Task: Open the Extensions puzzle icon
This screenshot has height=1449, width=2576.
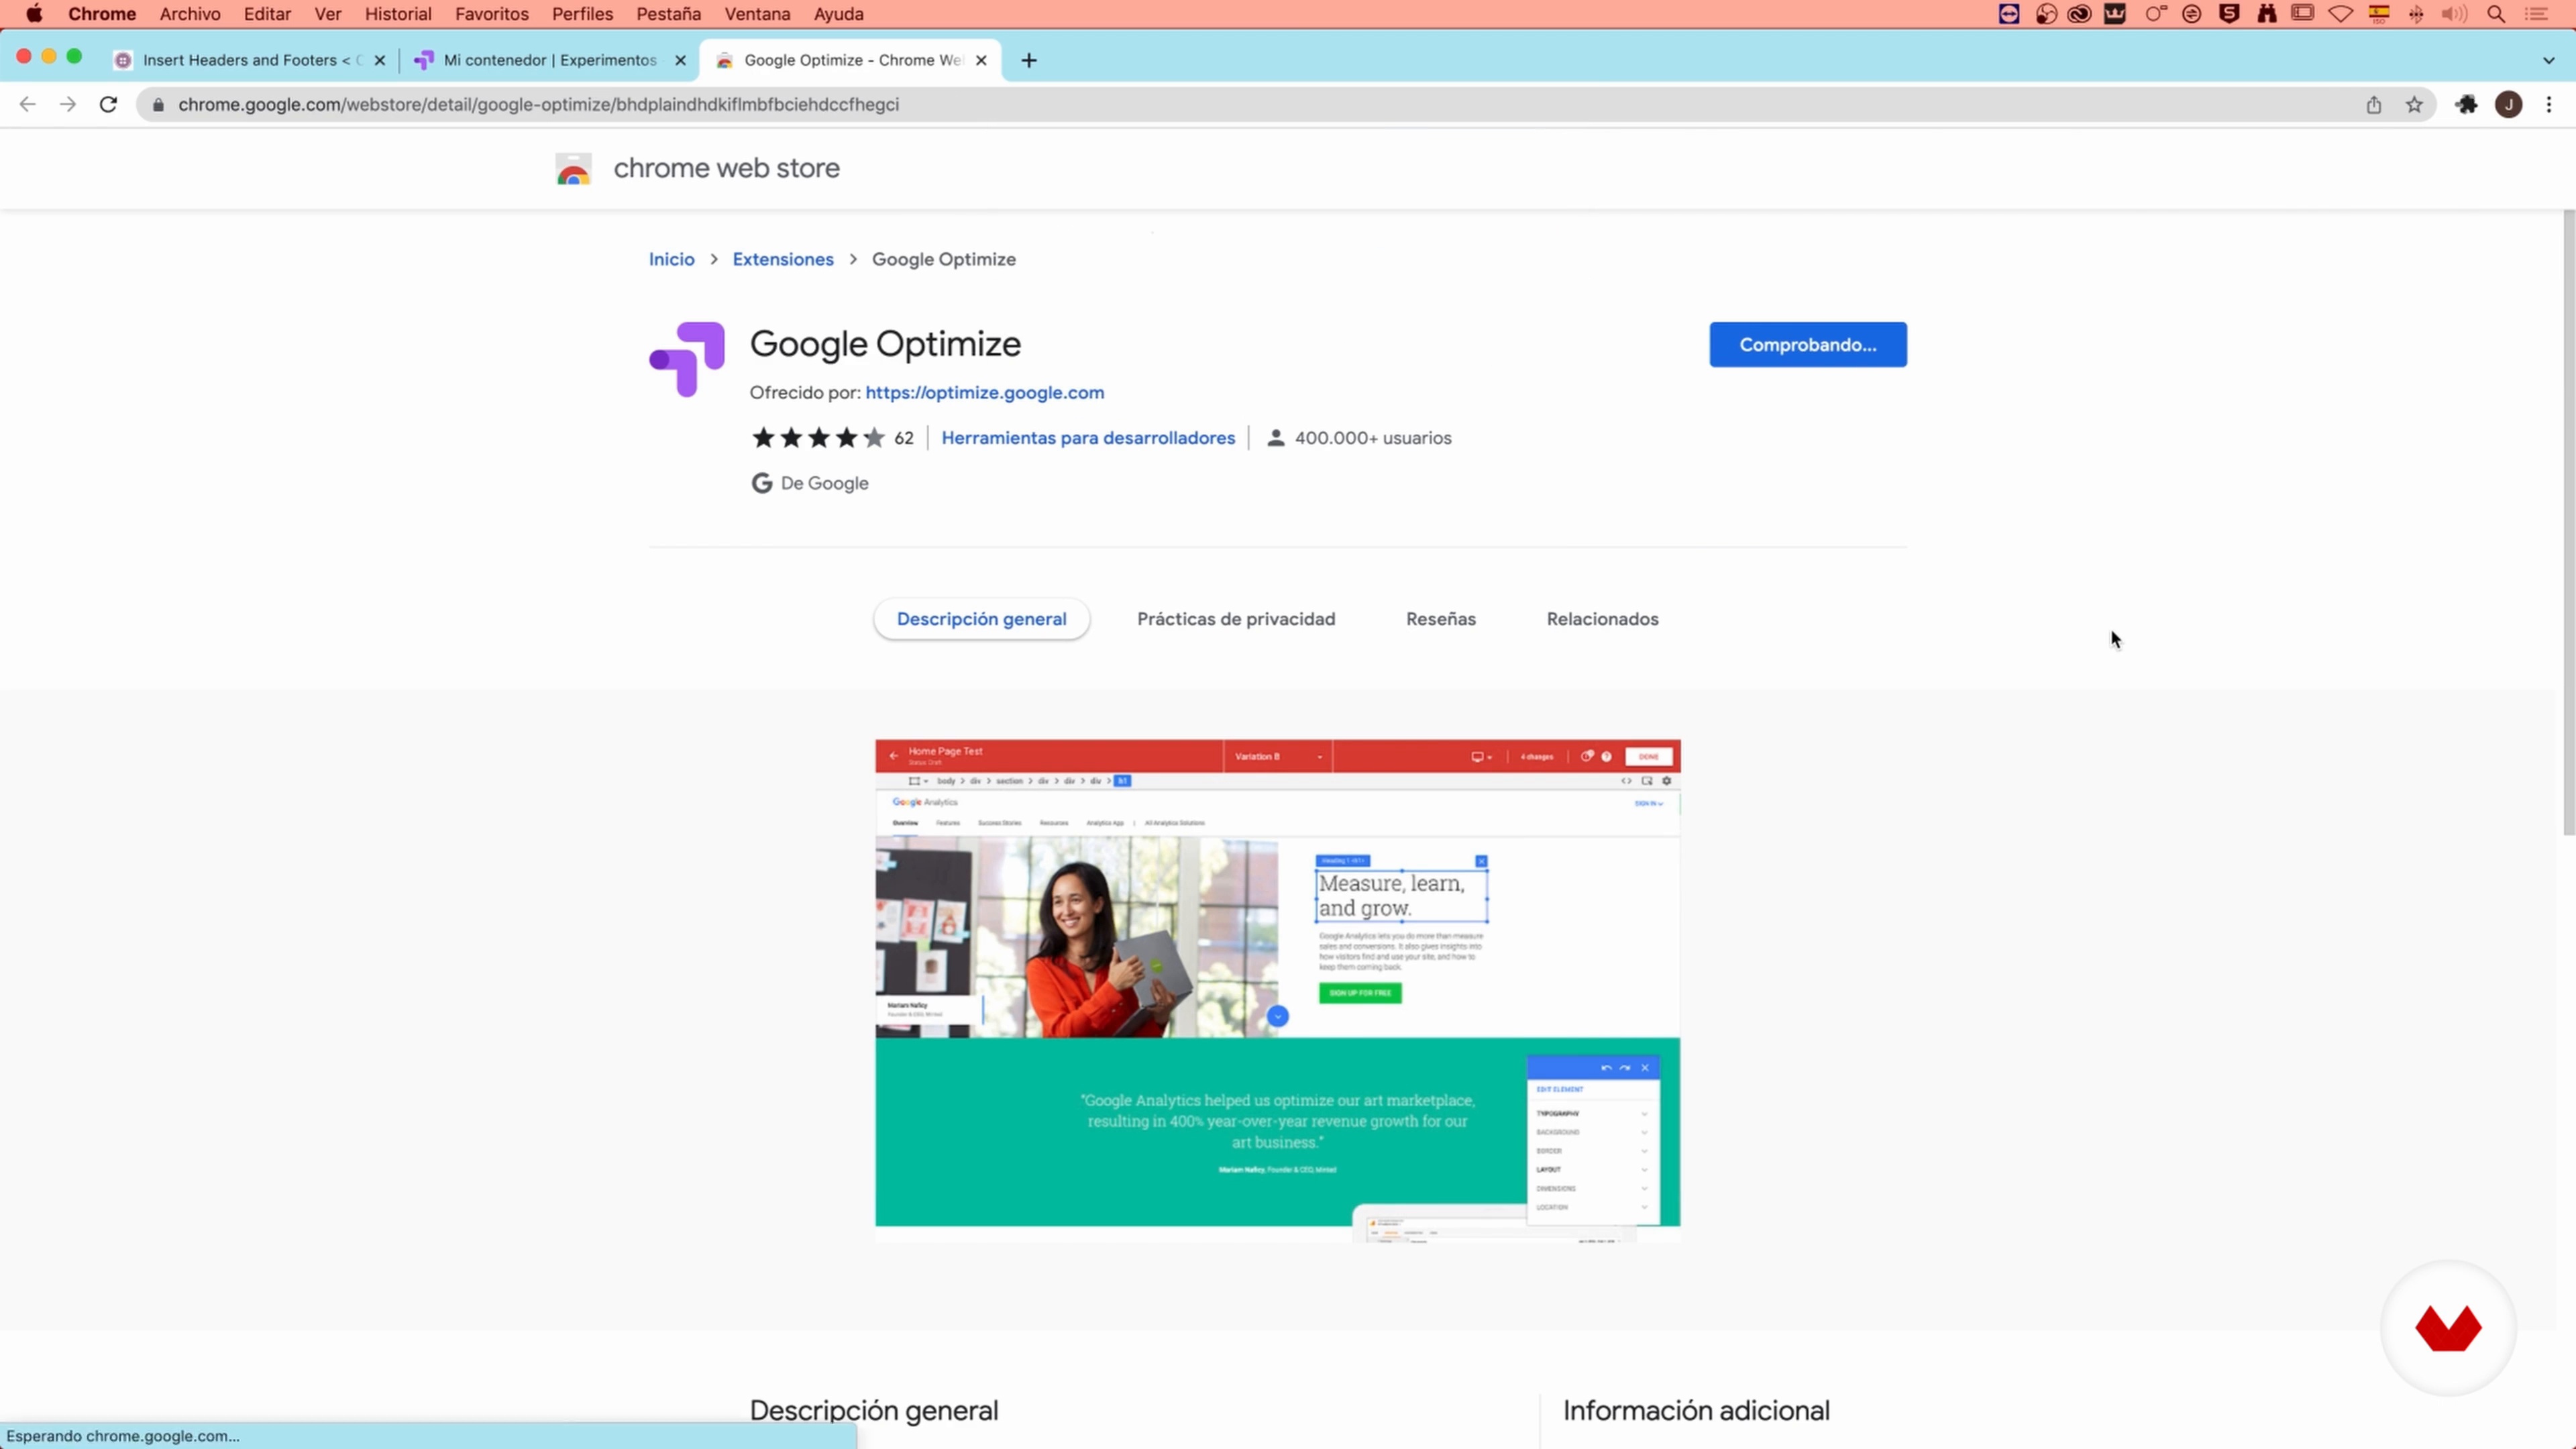Action: click(x=2467, y=105)
